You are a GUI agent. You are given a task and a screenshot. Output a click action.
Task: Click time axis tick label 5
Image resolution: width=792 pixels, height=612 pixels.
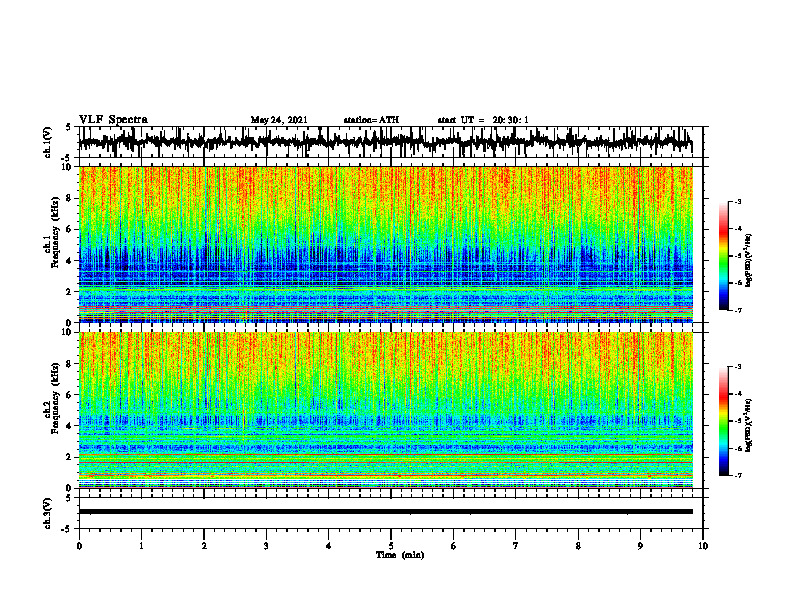(x=391, y=546)
